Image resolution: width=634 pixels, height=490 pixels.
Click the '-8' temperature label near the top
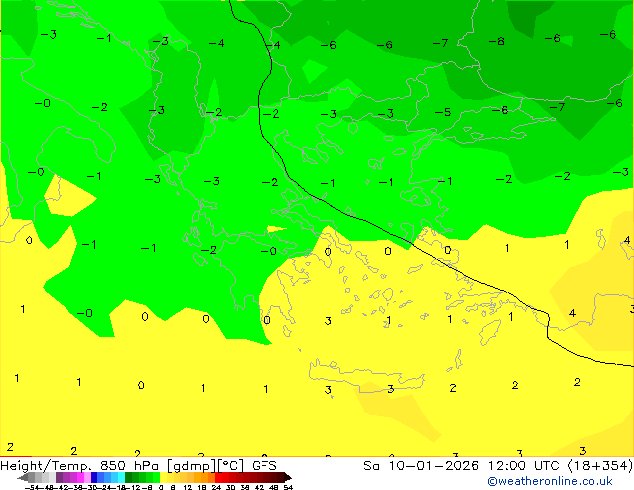[x=497, y=41]
